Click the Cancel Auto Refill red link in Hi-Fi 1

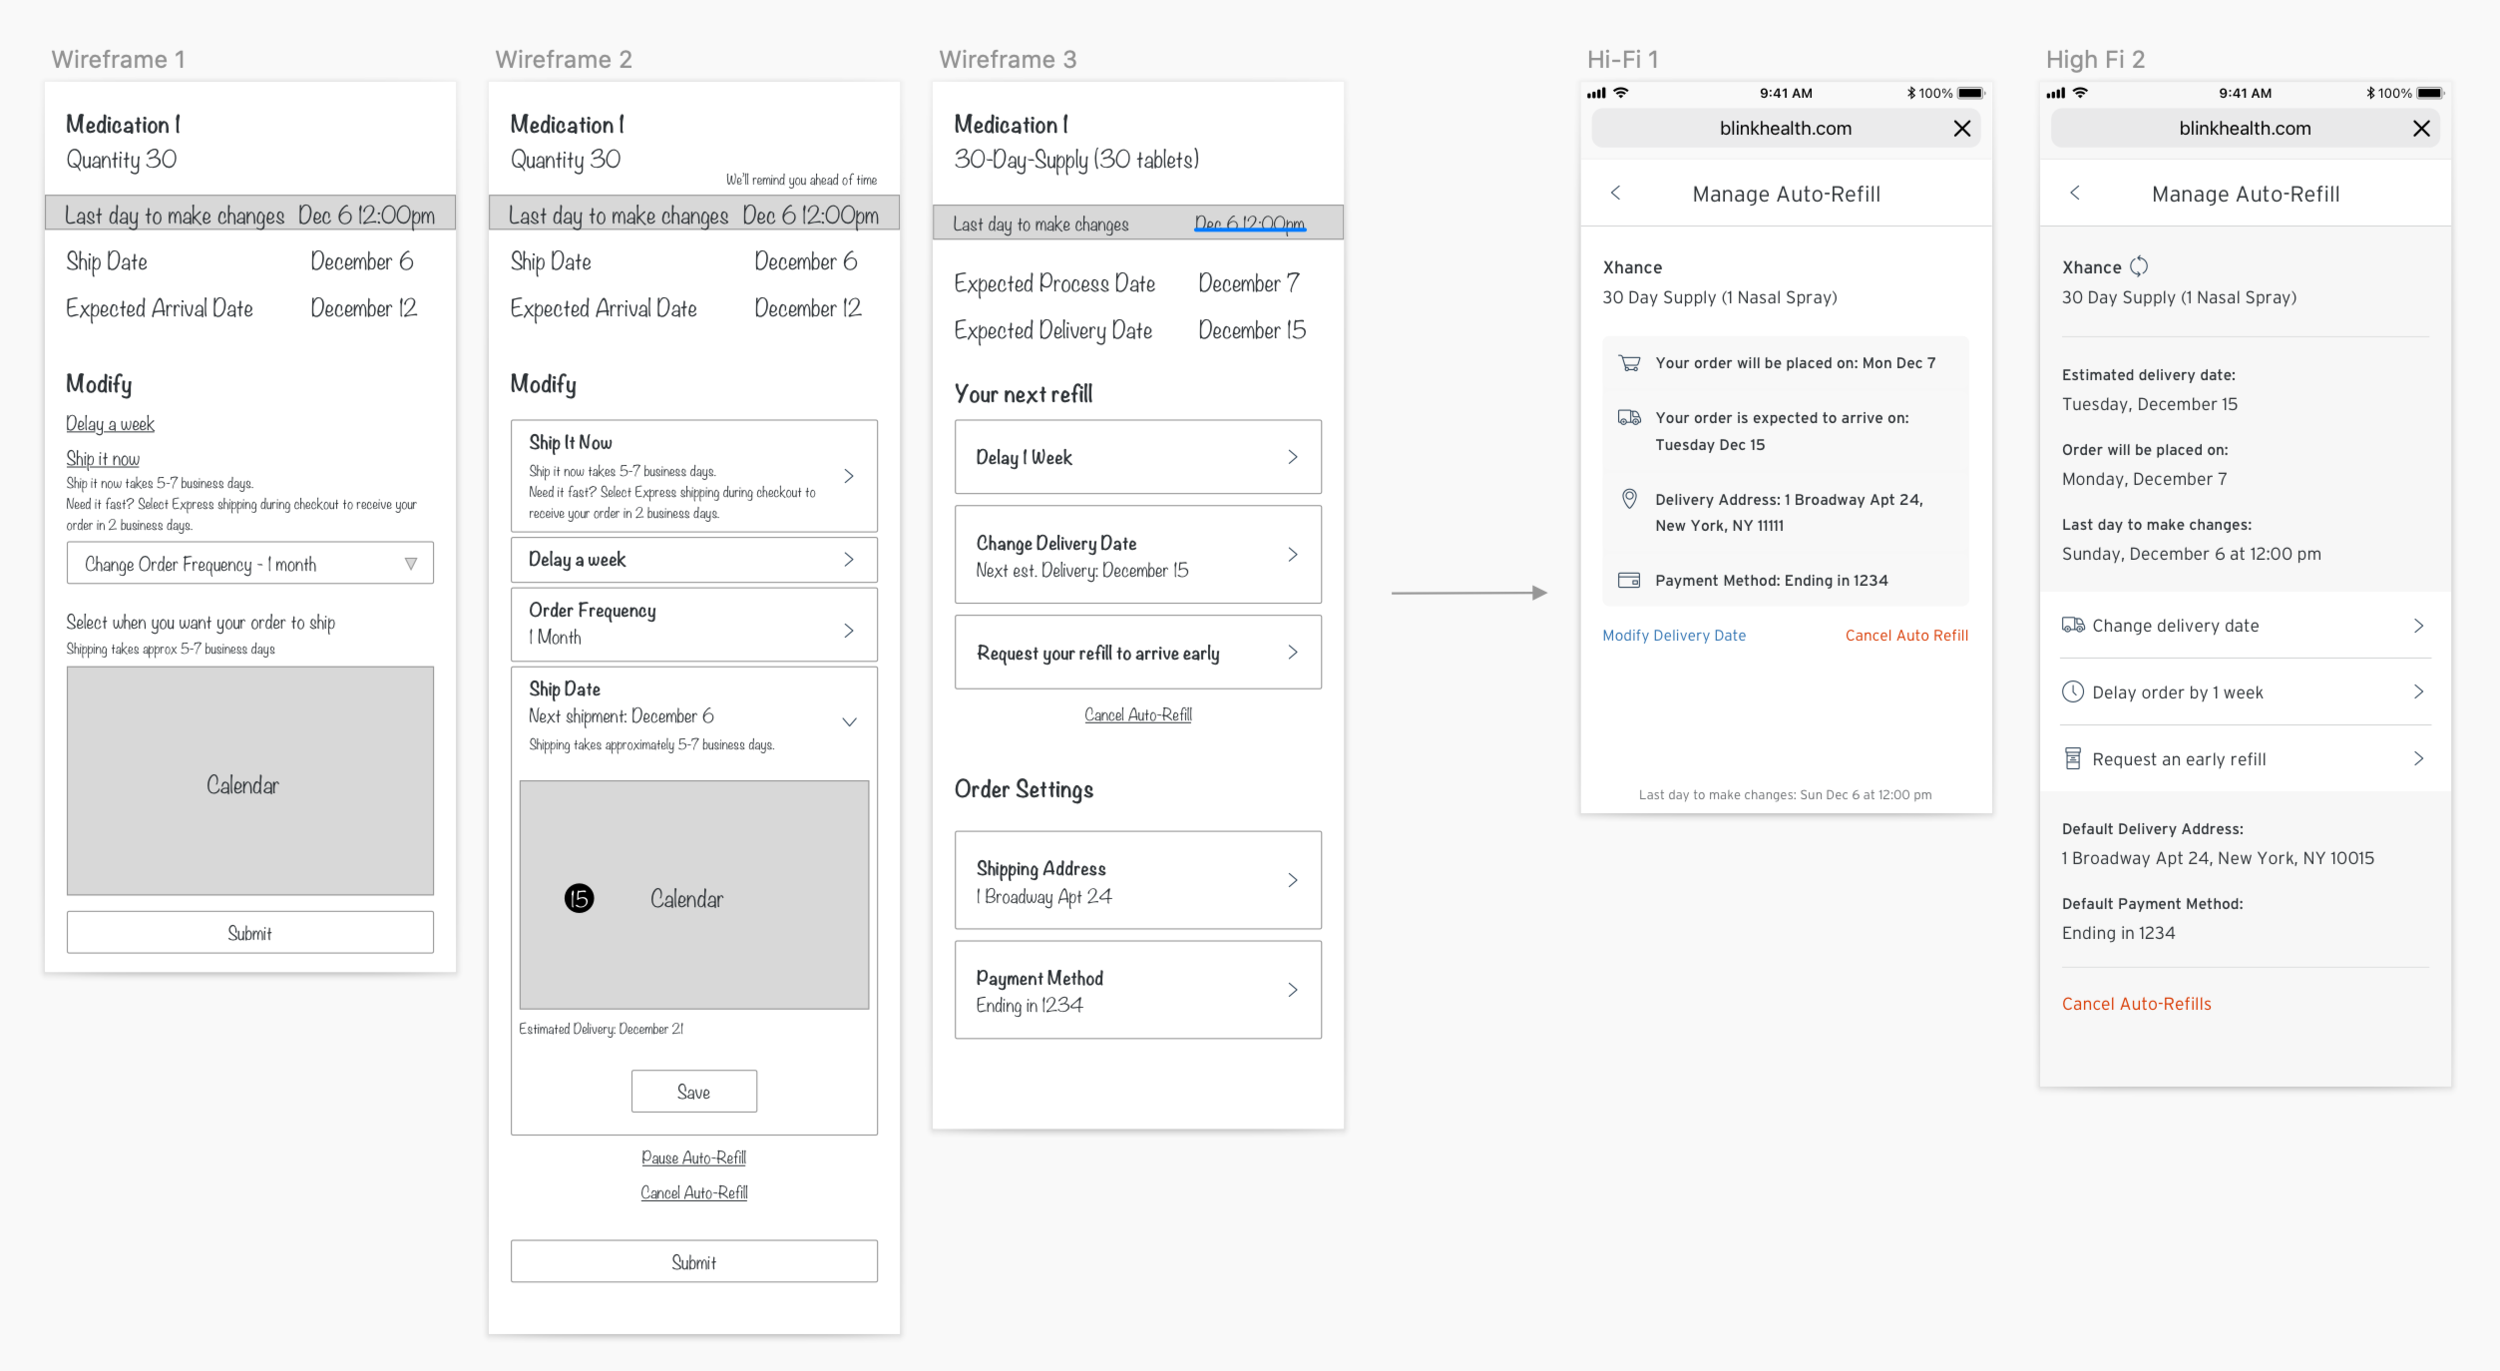1906,635
